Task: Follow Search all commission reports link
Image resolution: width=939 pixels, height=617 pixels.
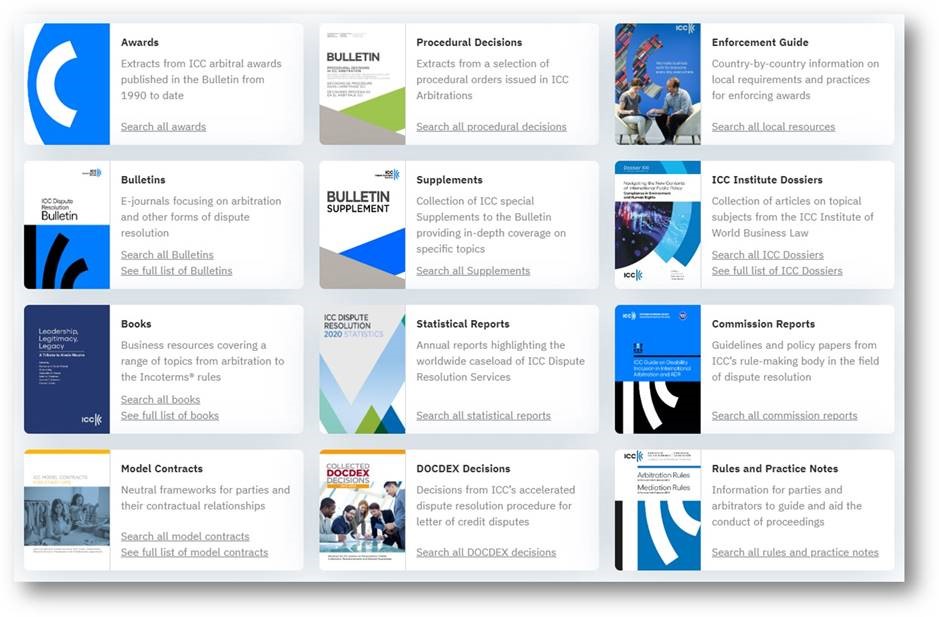Action: pyautogui.click(x=784, y=415)
